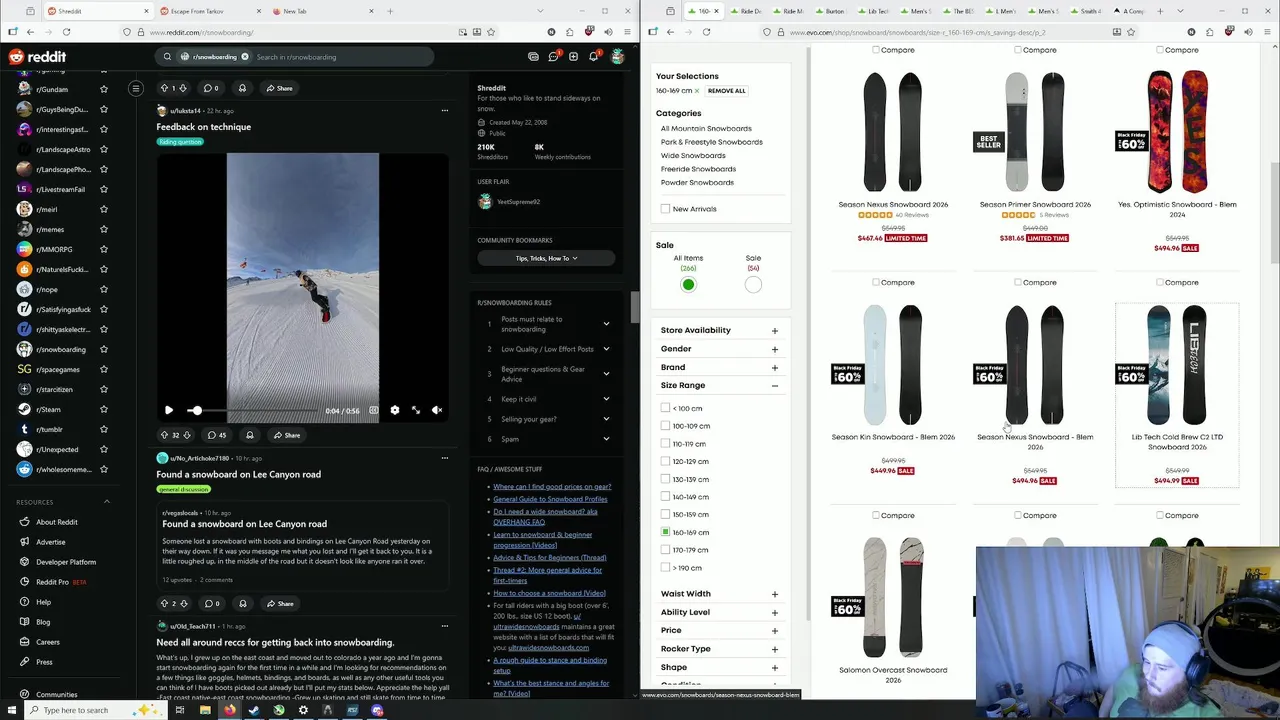Favorite r/Steam with its star
1280x720 pixels.
pos(104,409)
